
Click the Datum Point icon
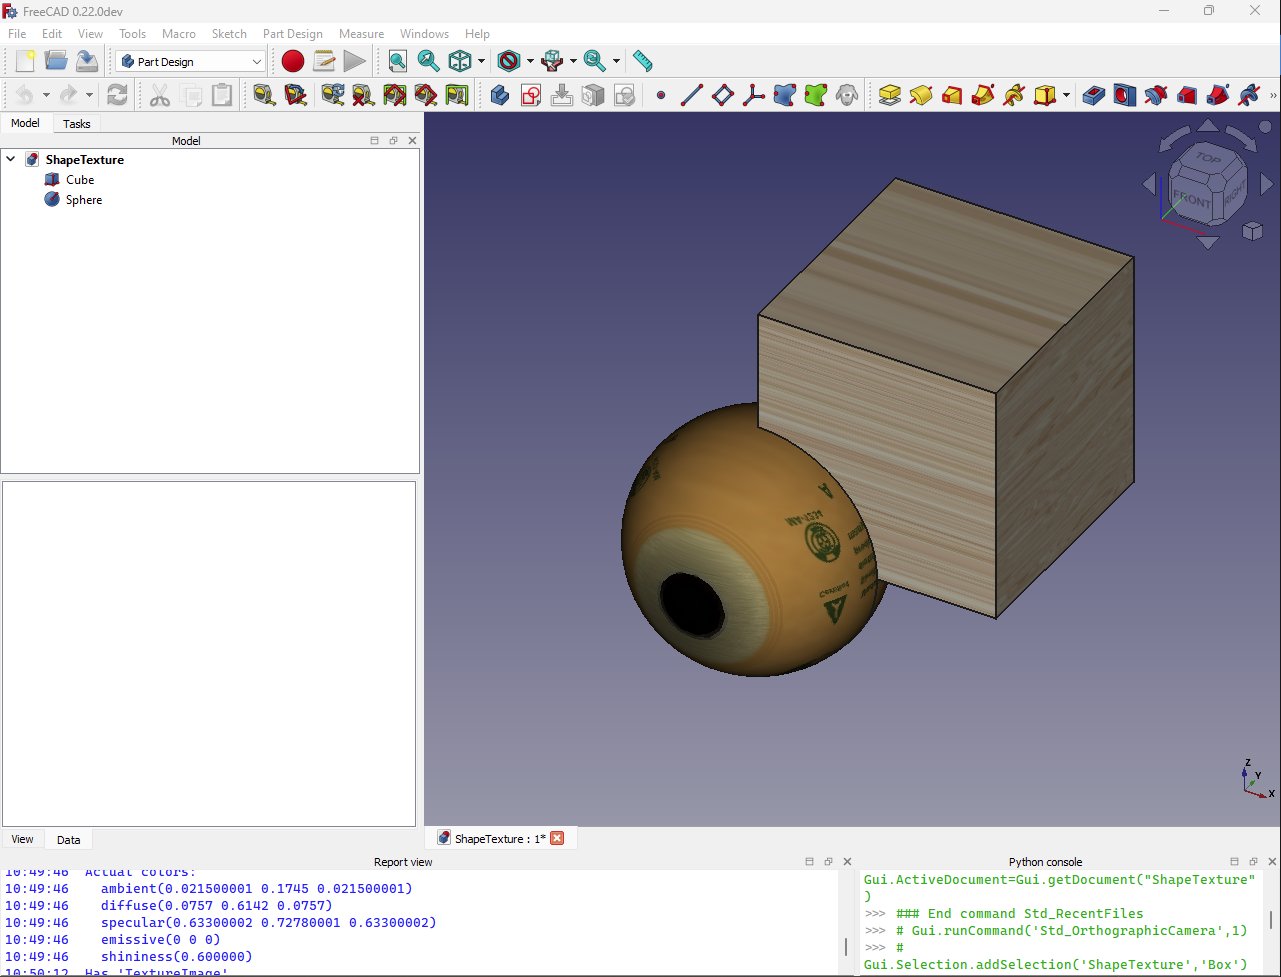pos(660,95)
